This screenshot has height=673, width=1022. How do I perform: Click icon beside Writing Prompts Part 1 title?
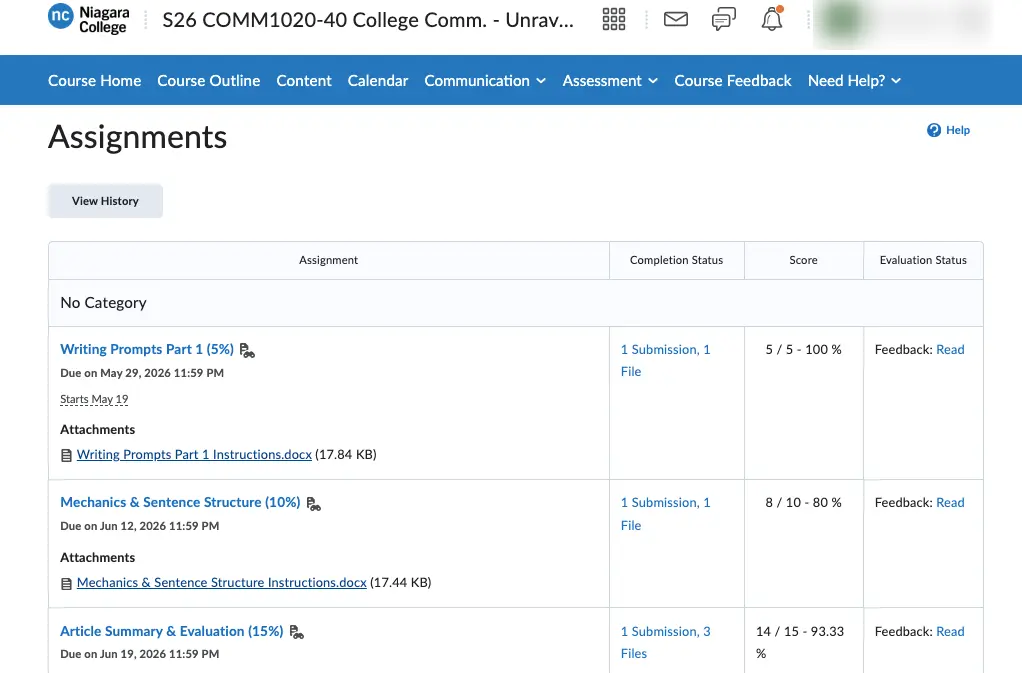click(x=247, y=351)
